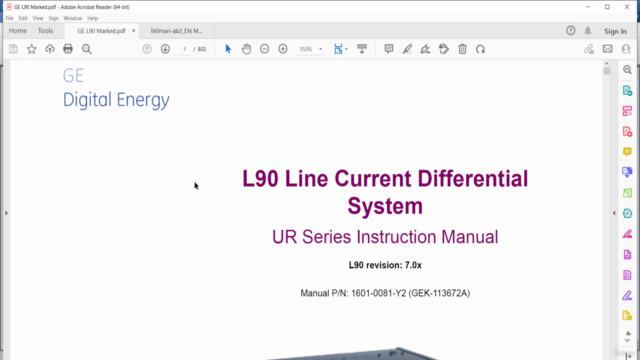Open Create PDF tool in right pane
640x360 pixels.
627,131
